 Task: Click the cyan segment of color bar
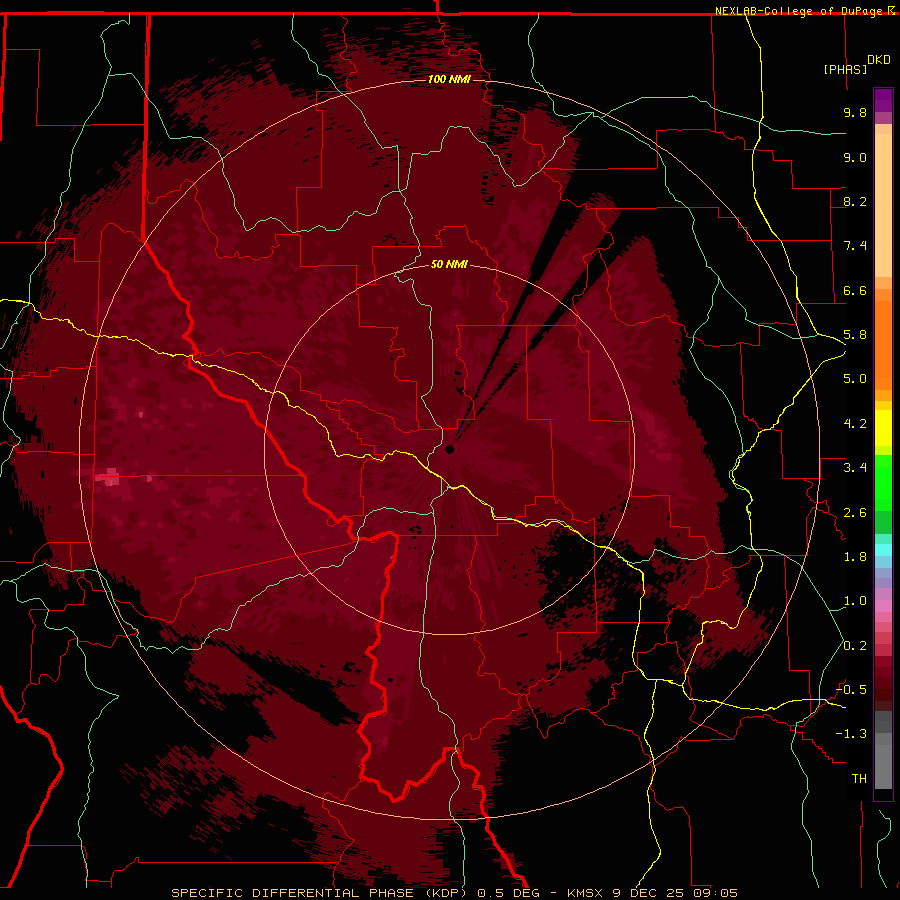click(883, 550)
